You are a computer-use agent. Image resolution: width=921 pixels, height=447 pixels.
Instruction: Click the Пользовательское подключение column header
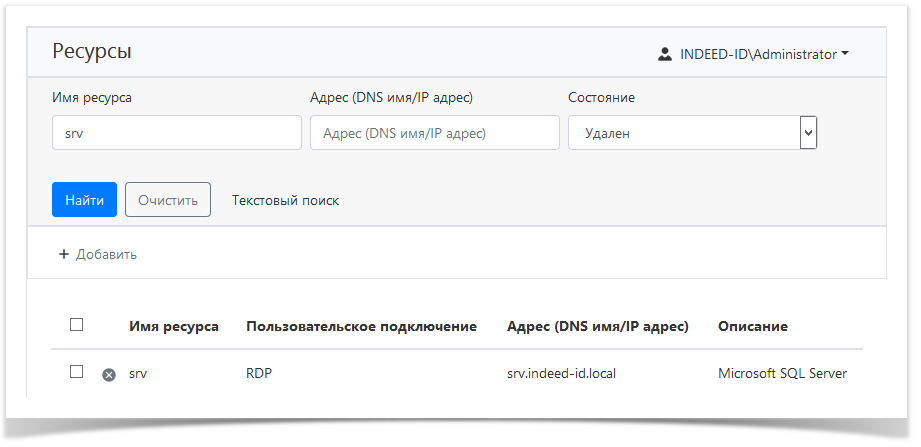361,326
